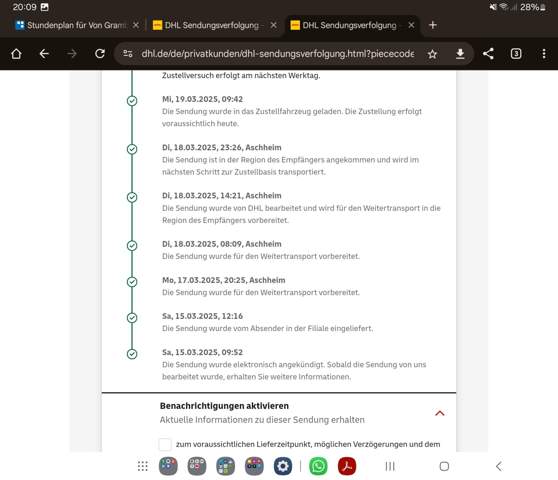Collapse the Benachrichtigungen aktivieren section
The width and height of the screenshot is (558, 480).
pyautogui.click(x=440, y=413)
